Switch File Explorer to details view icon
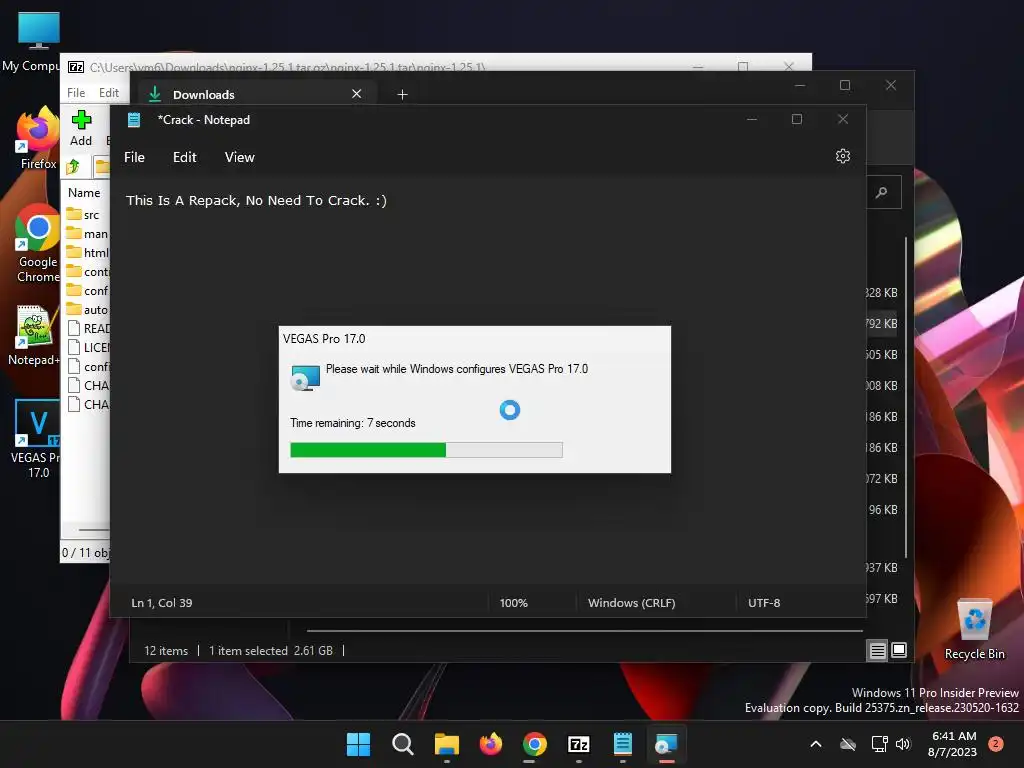 pyautogui.click(x=877, y=650)
